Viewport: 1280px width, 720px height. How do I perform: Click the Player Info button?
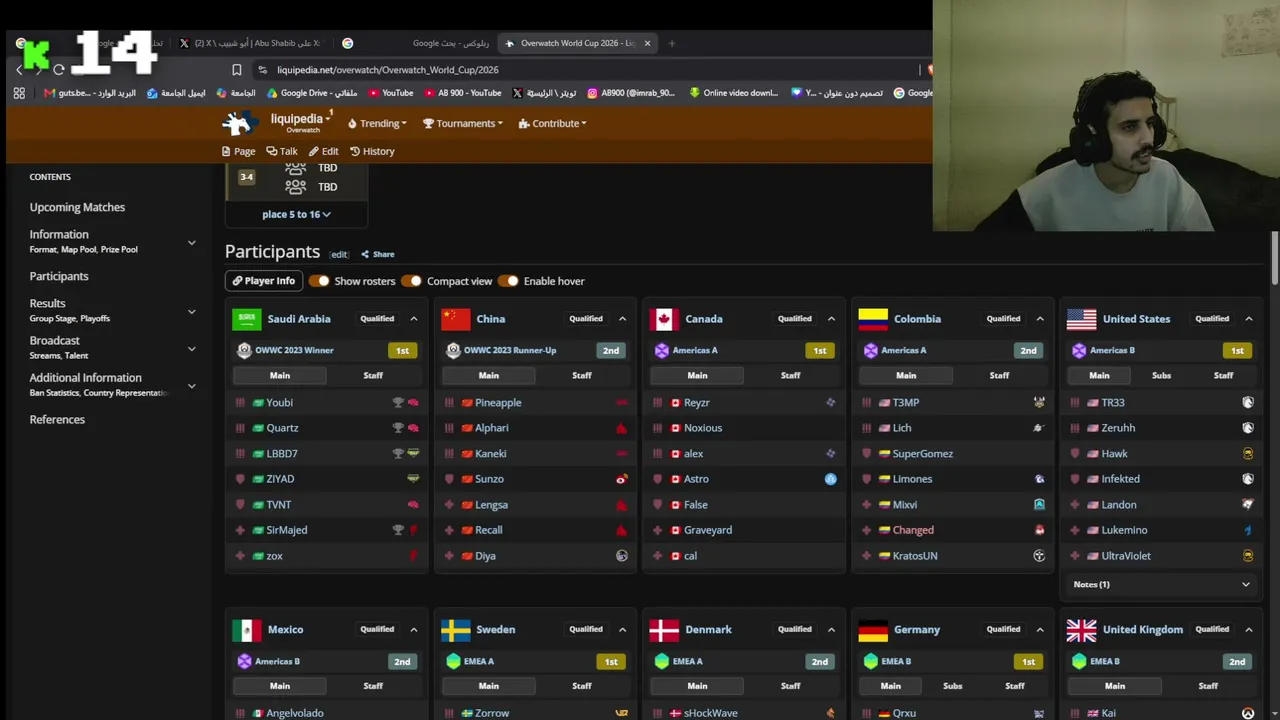(264, 281)
